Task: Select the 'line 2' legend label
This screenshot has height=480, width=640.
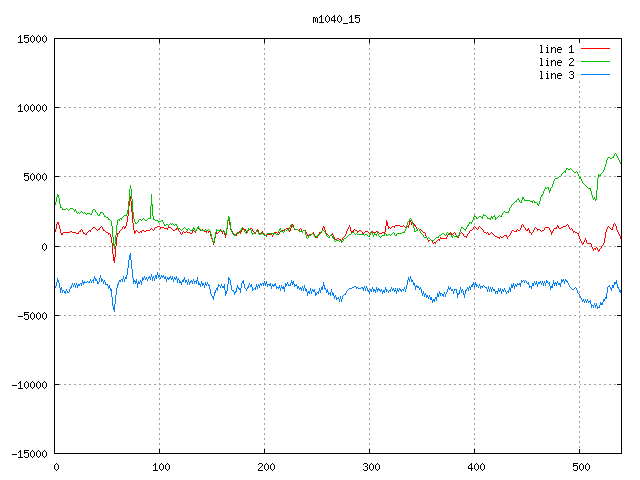Action: click(557, 62)
